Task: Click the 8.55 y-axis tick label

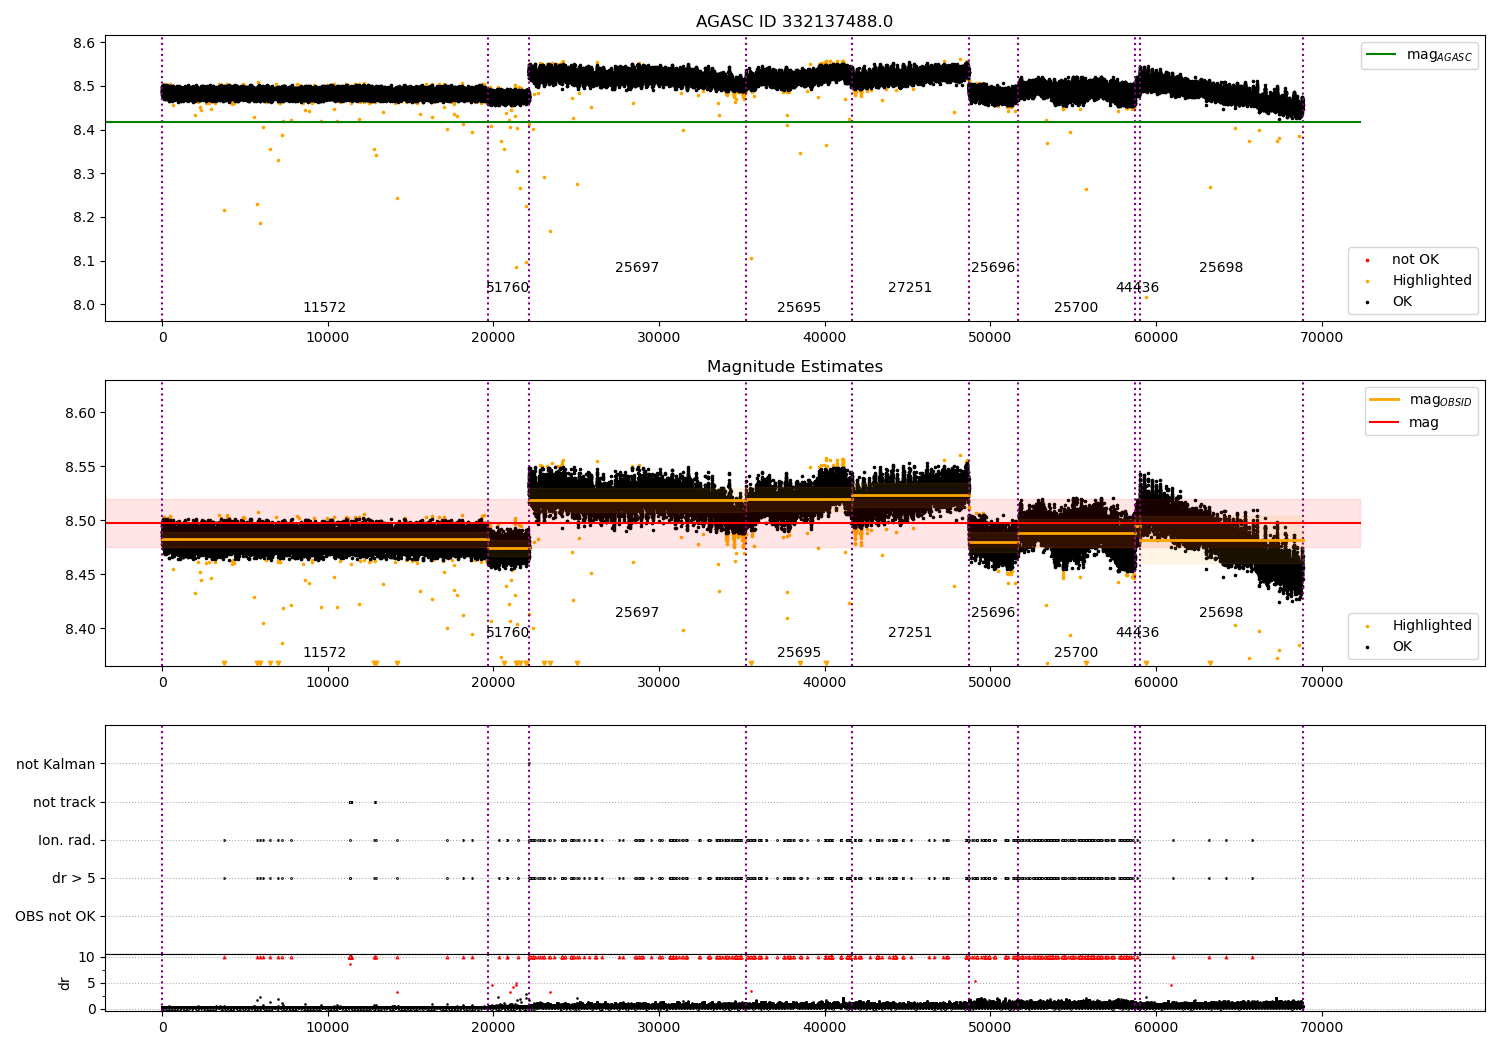Action: [x=80, y=467]
